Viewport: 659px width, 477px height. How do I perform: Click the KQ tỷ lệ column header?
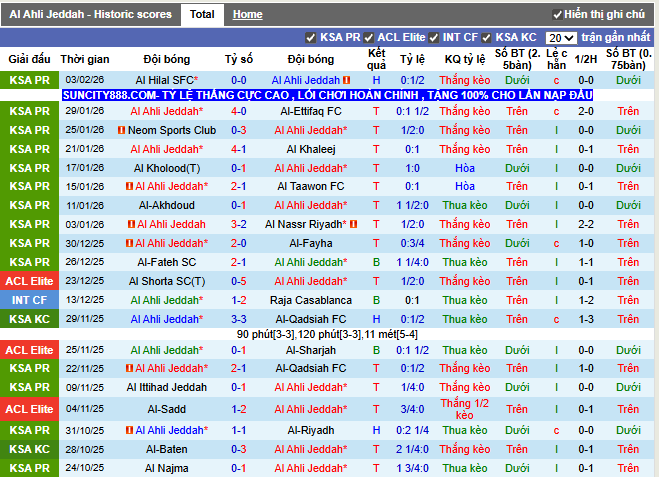pyautogui.click(x=465, y=59)
